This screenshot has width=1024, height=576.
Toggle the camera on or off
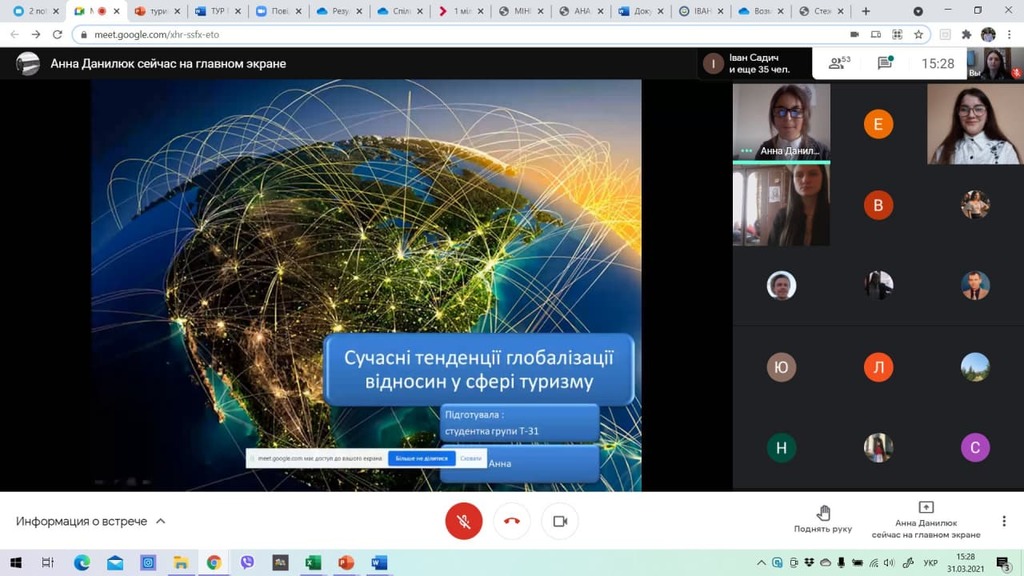(560, 521)
